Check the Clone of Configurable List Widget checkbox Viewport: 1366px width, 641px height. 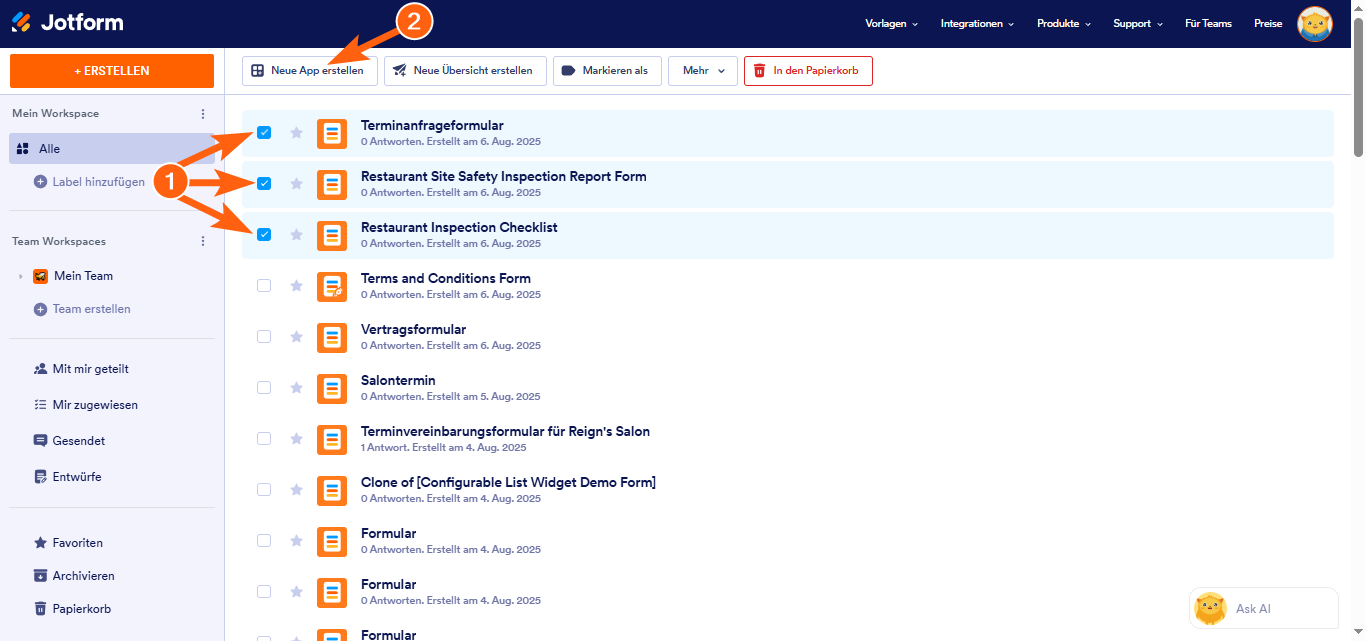coord(264,489)
